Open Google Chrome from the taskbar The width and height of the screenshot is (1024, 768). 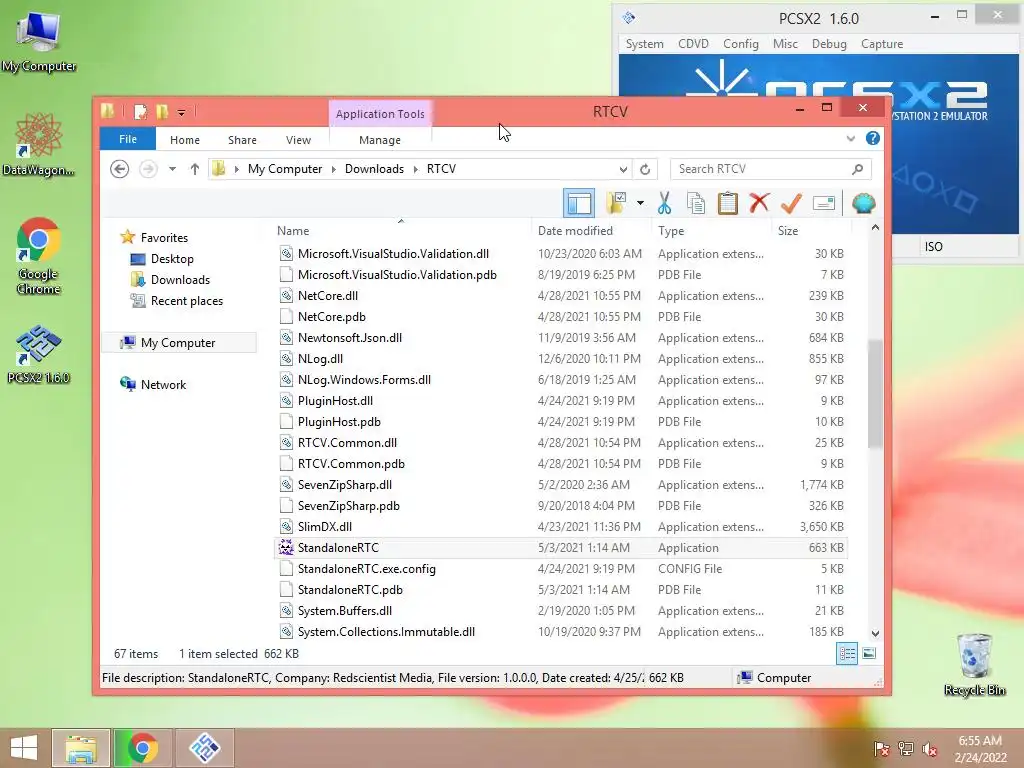click(x=142, y=748)
